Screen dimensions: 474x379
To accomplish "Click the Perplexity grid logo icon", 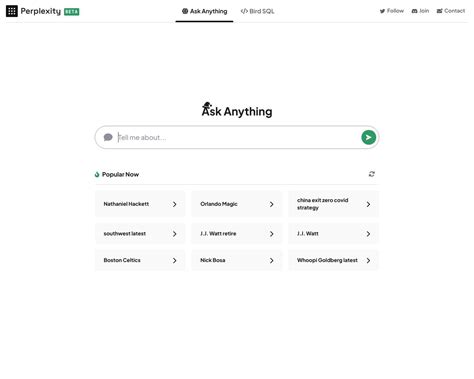I will click(12, 11).
